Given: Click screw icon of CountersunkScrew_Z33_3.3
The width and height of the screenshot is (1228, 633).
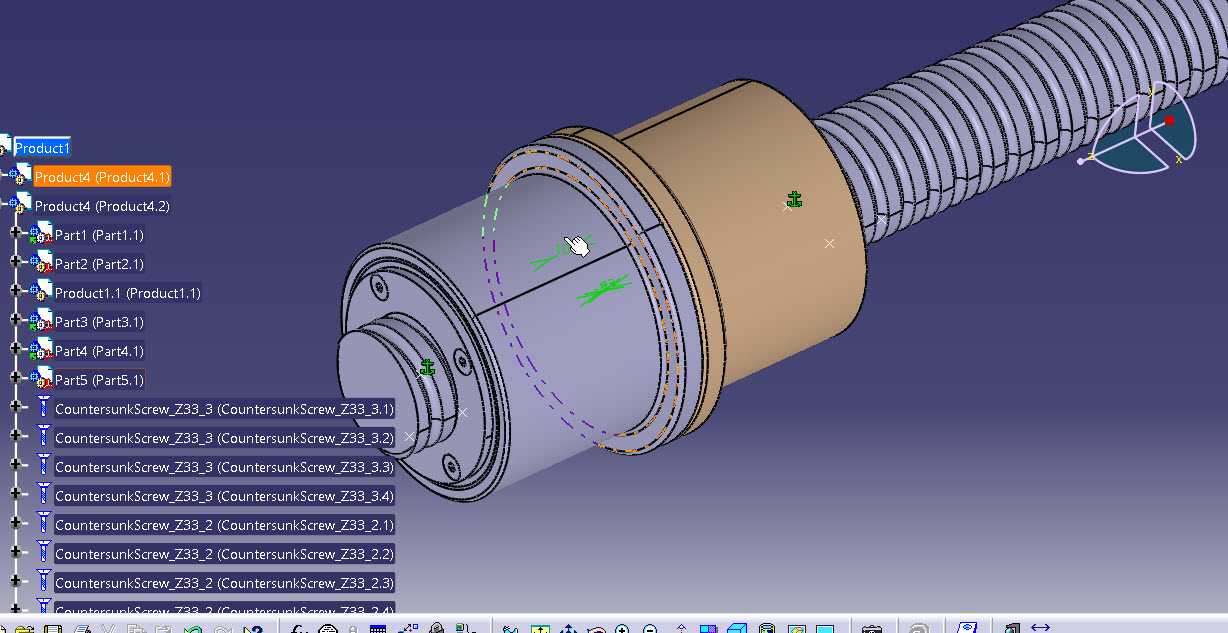Looking at the screenshot, I should coord(43,465).
